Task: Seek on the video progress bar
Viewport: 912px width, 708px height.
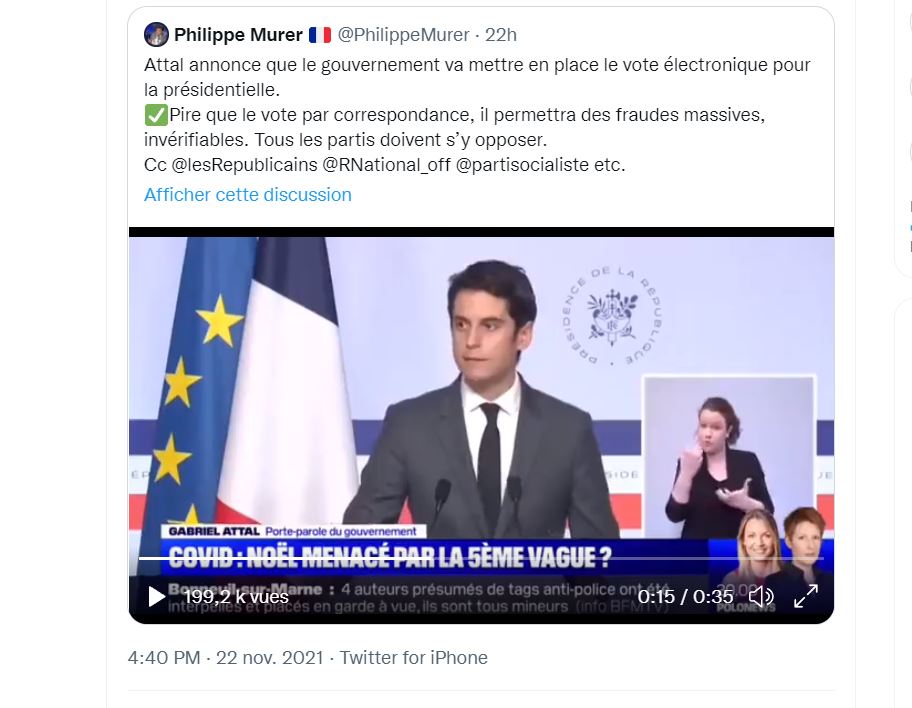Action: (x=481, y=558)
